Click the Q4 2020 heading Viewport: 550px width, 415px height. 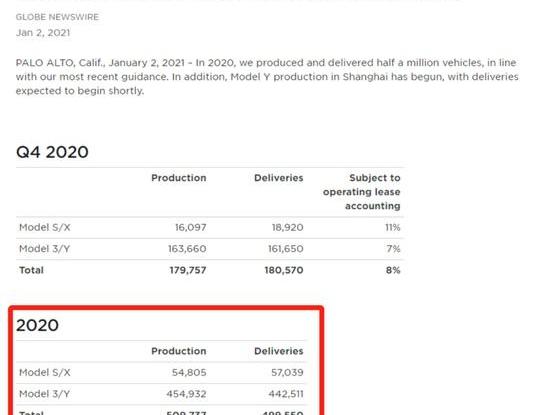click(52, 152)
